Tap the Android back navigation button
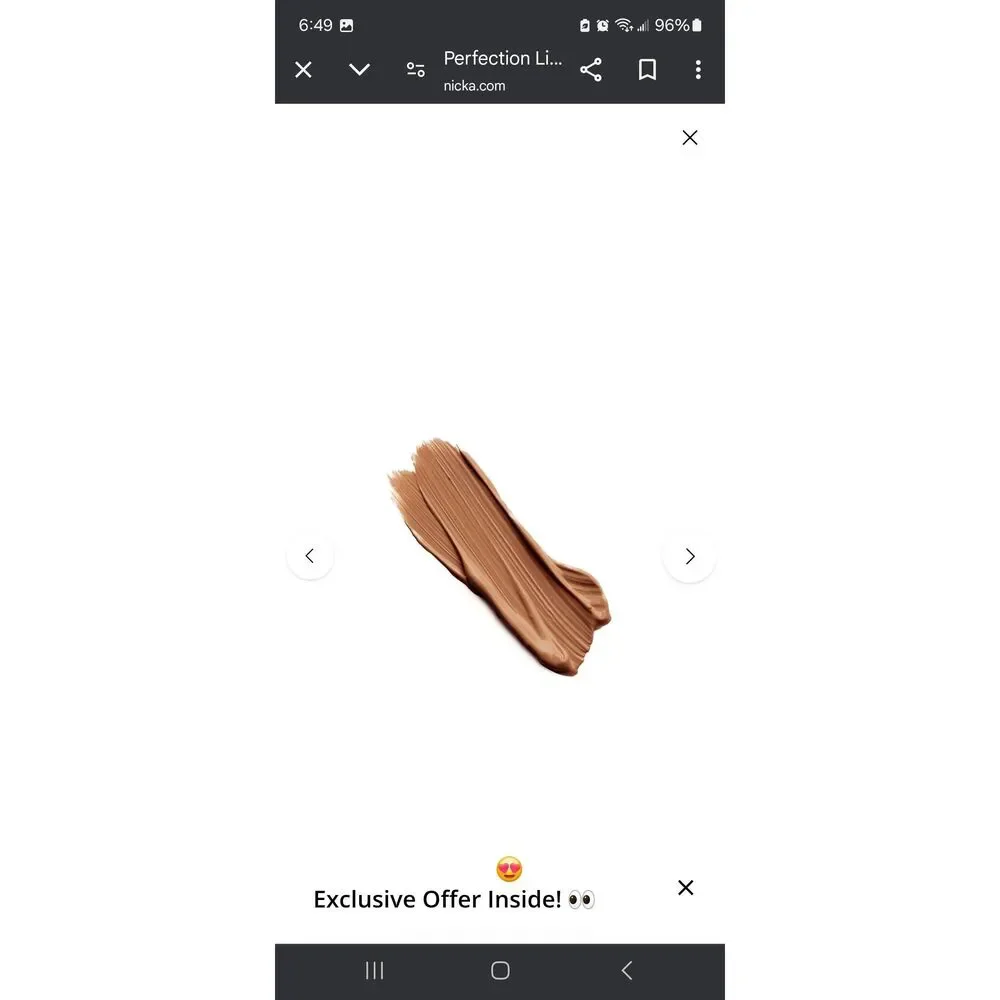1000x1000 pixels. pyautogui.click(x=627, y=971)
